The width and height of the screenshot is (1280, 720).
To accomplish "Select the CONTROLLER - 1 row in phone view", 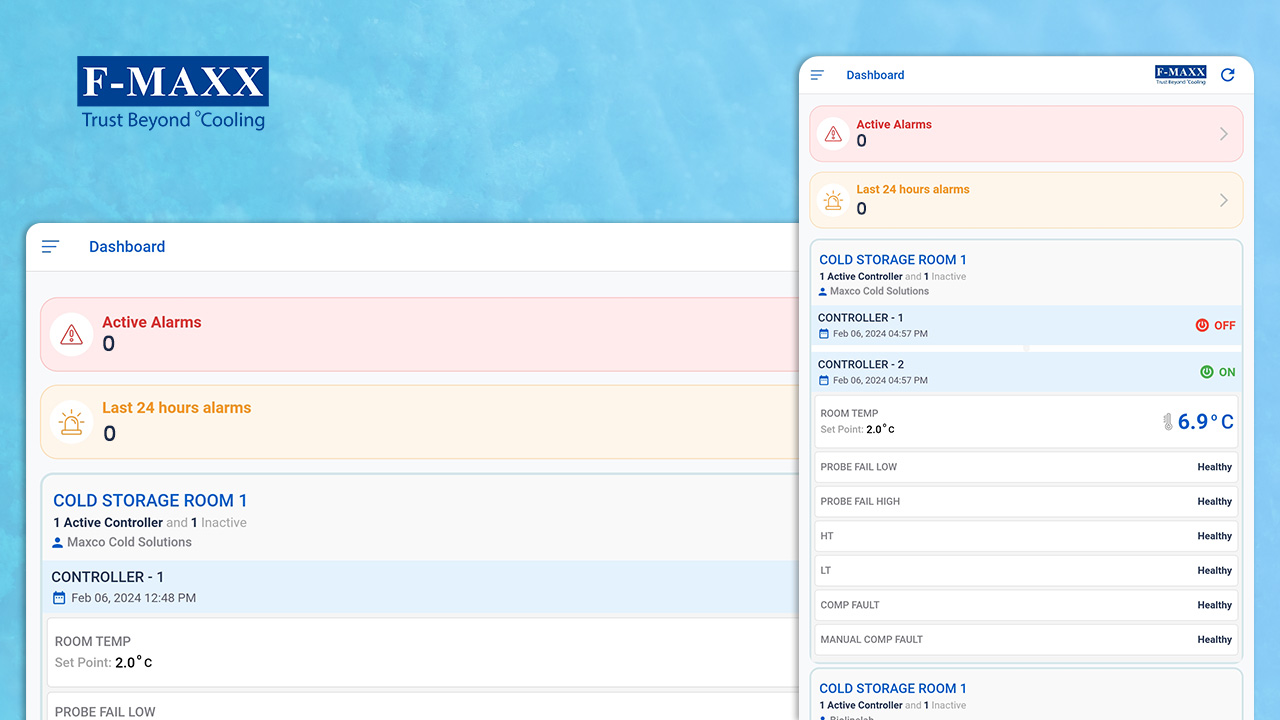I will click(x=1026, y=325).
